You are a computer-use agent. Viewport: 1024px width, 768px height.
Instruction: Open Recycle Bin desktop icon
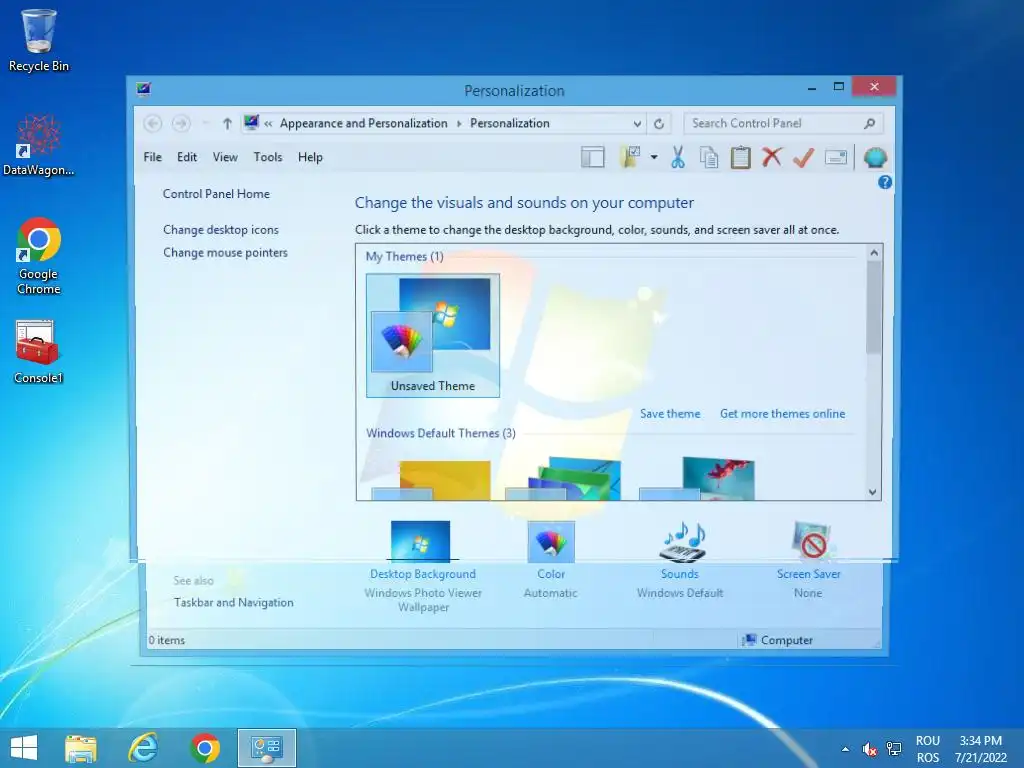[39, 40]
